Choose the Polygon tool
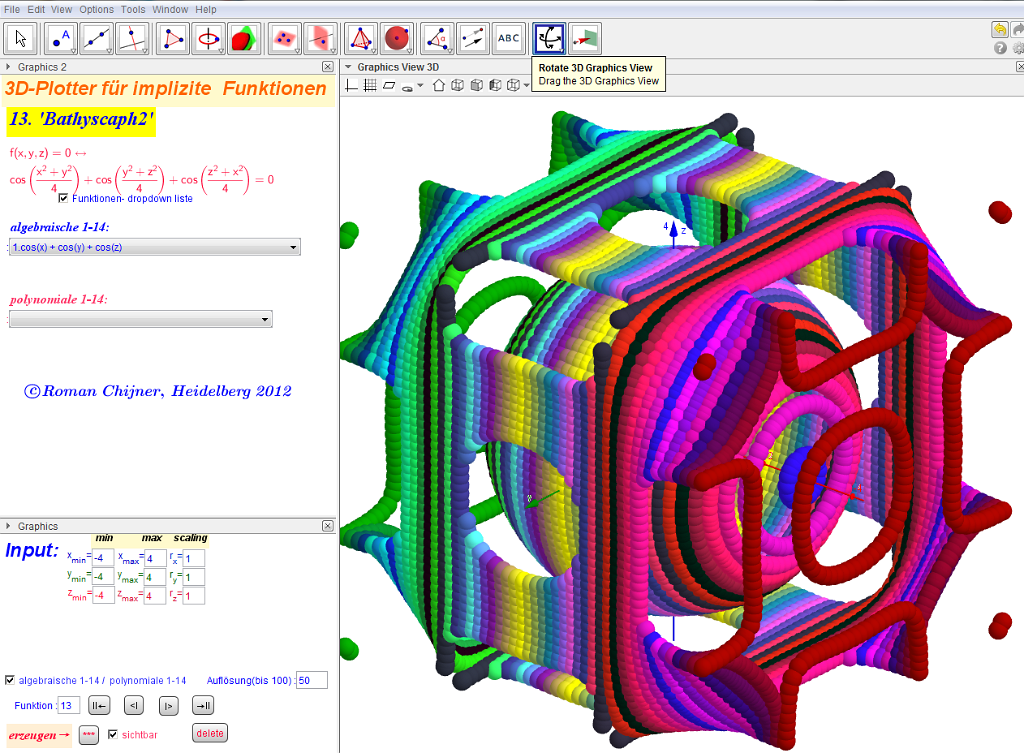 tap(174, 38)
